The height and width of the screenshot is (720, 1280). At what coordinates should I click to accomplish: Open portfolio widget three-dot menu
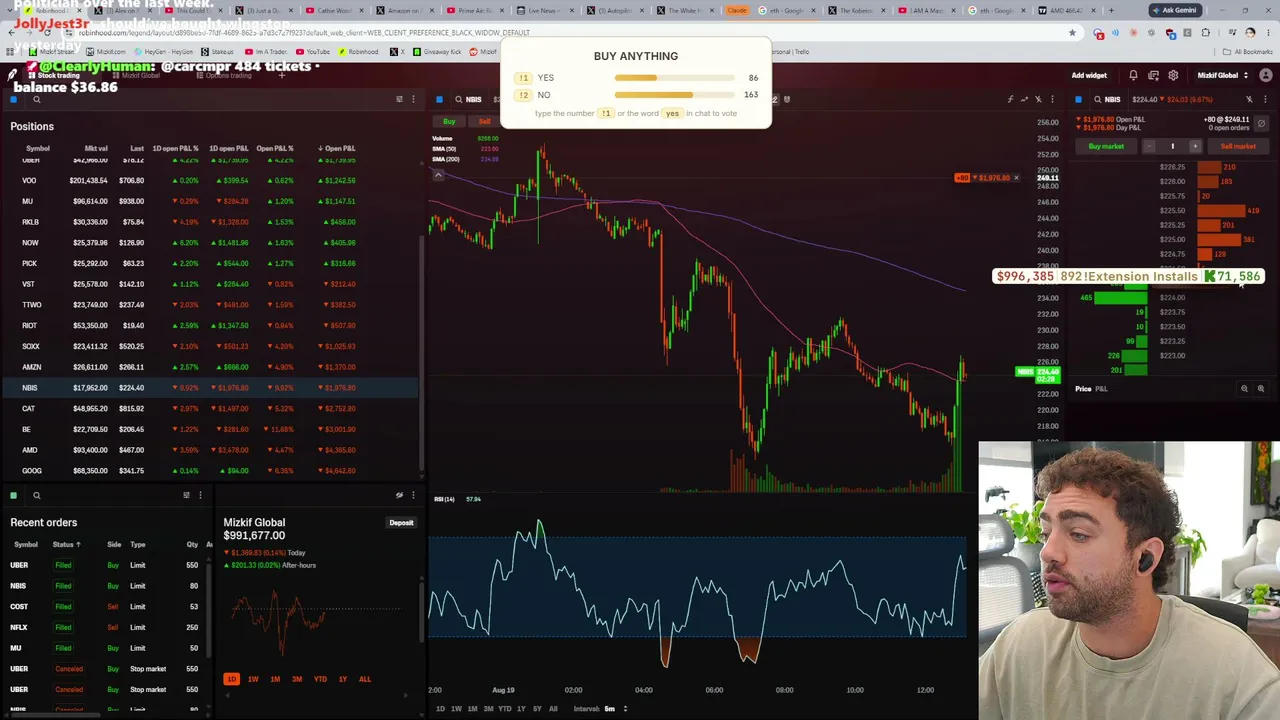click(x=413, y=495)
